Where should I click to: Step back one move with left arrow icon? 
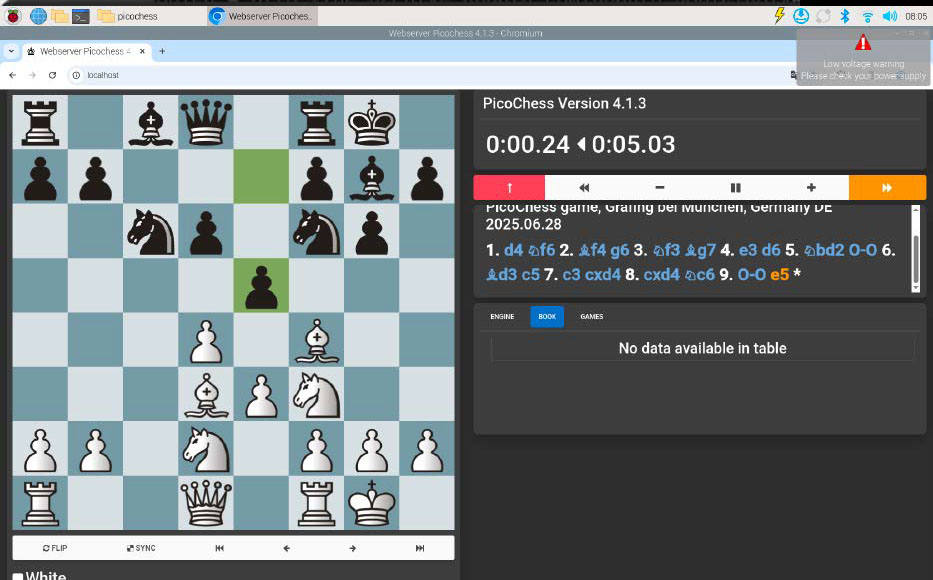(286, 547)
